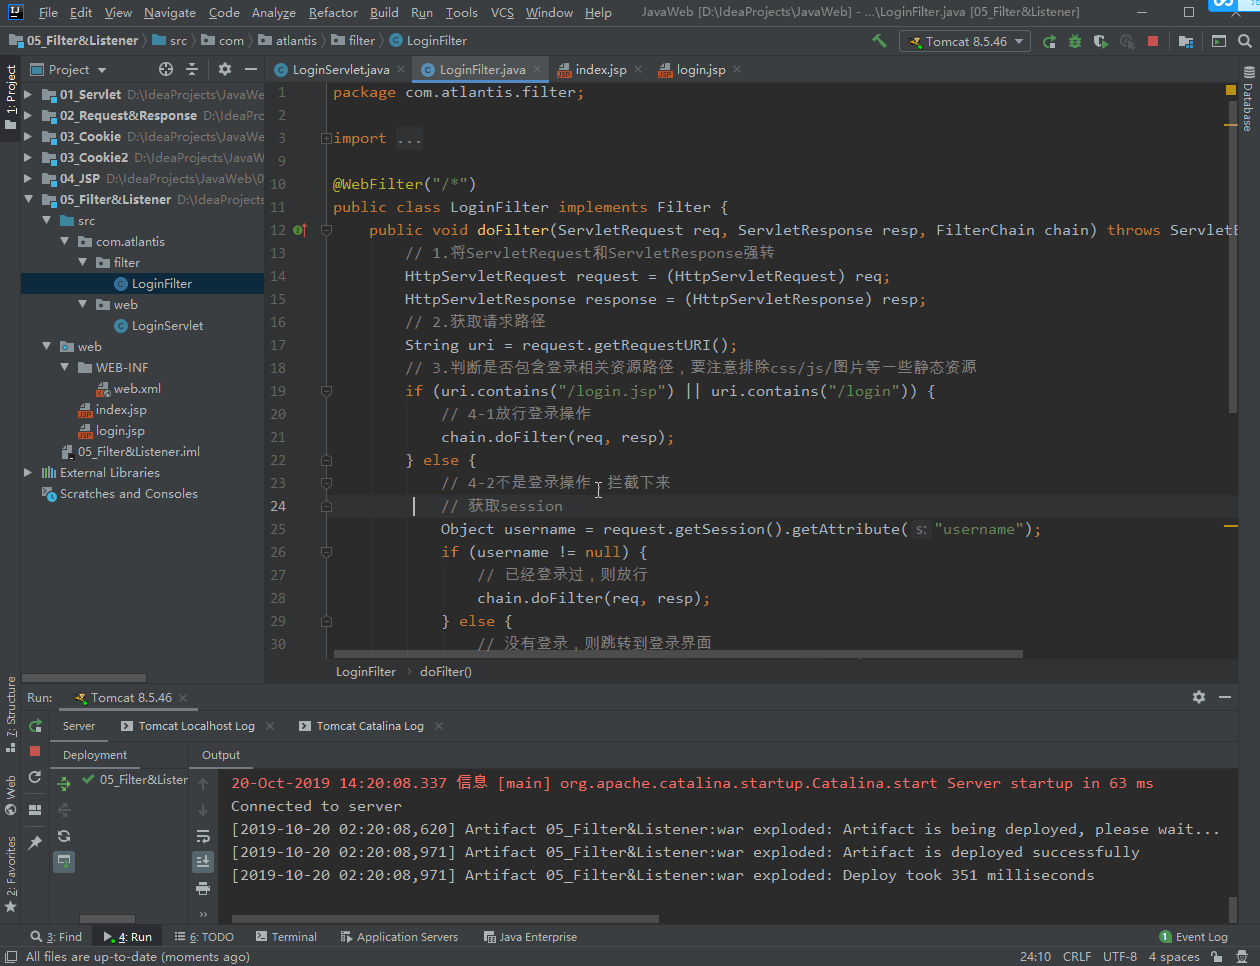The height and width of the screenshot is (966, 1260).
Task: Stop Tomcat with the Run panel red square
Action: 35,751
